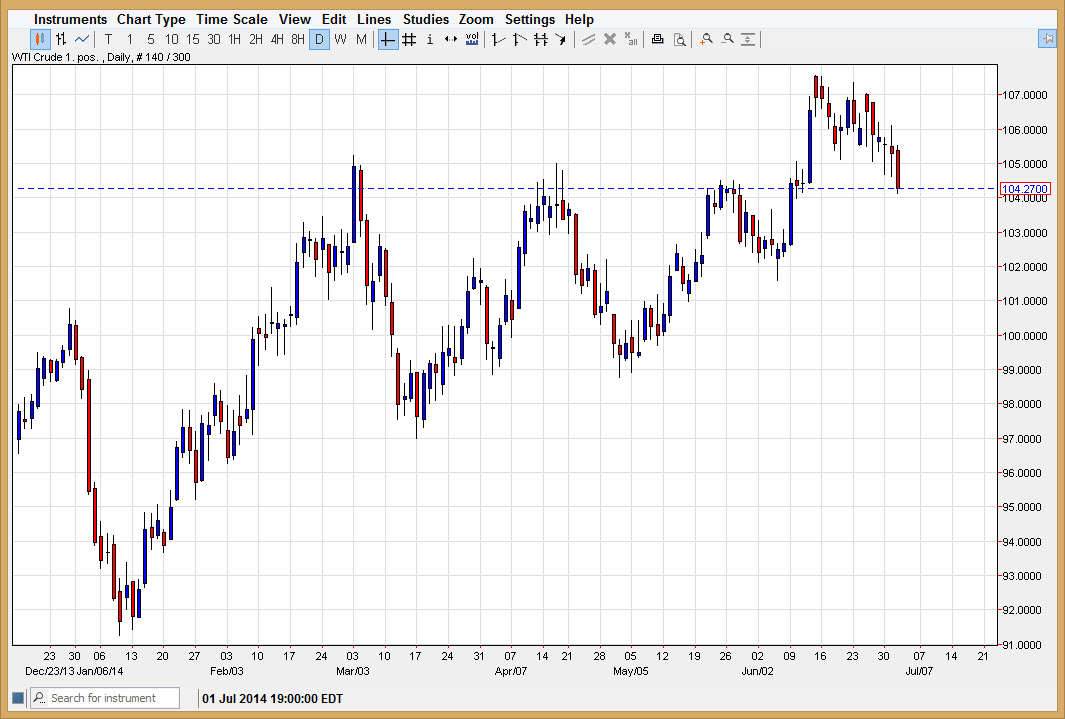Zoom in using the magnifier tool
Viewport: 1065px width, 719px height.
(x=706, y=39)
